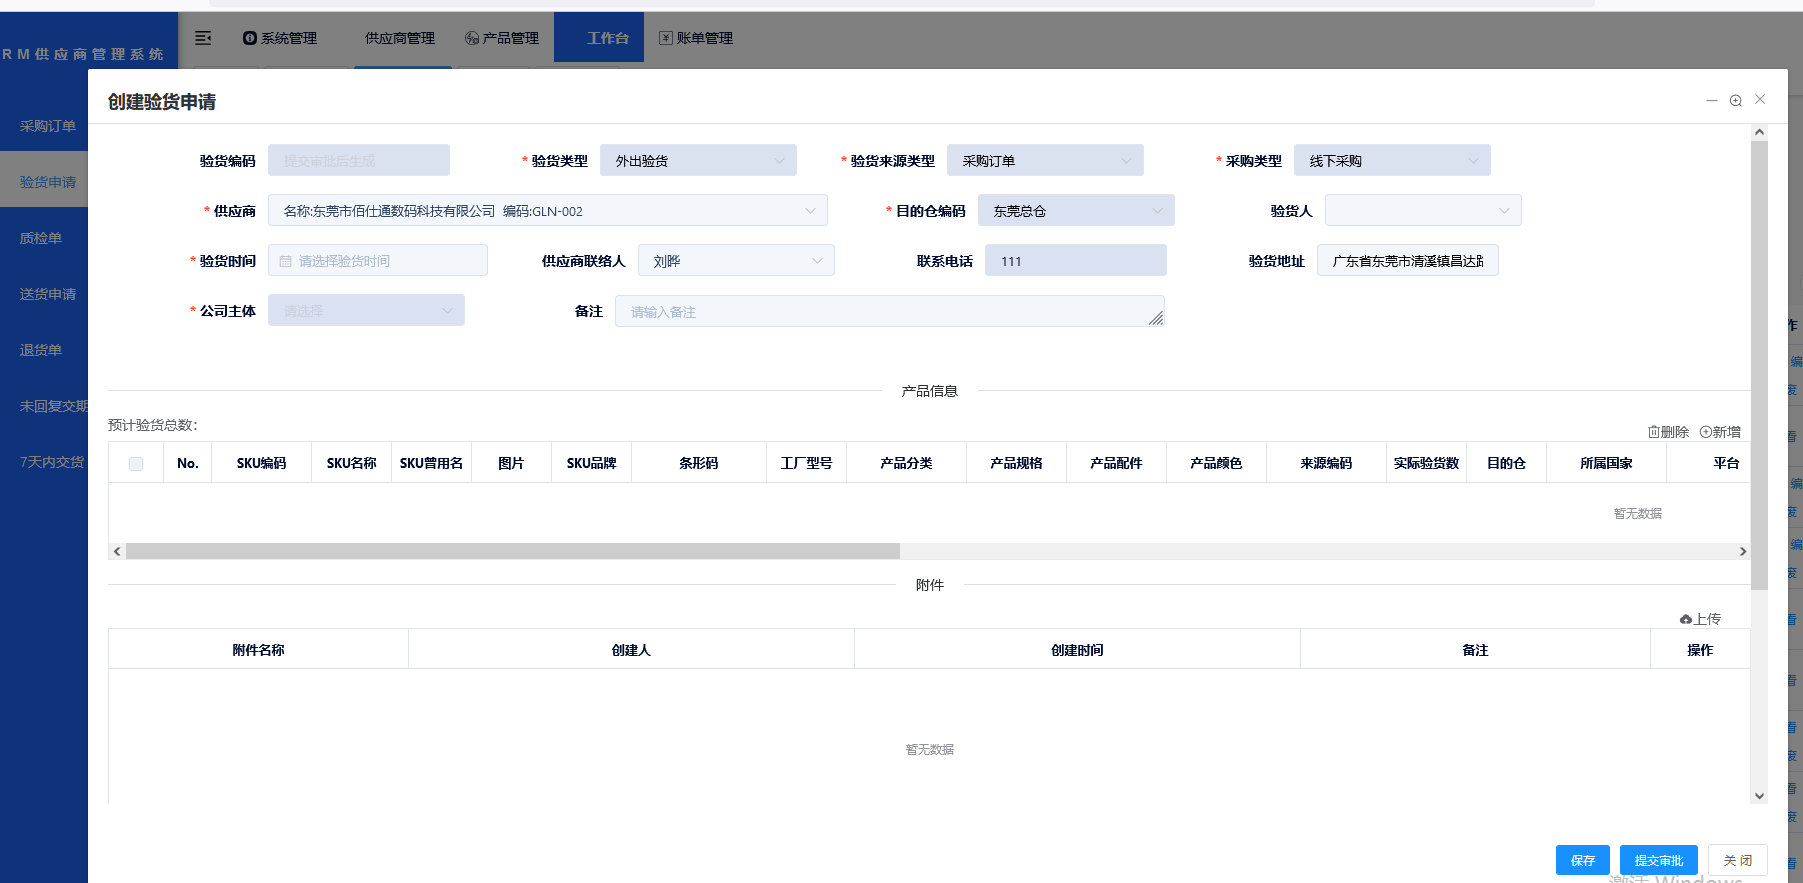The width and height of the screenshot is (1803, 883).
Task: Click the dialog scrollbar down arrow
Action: (x=1759, y=796)
